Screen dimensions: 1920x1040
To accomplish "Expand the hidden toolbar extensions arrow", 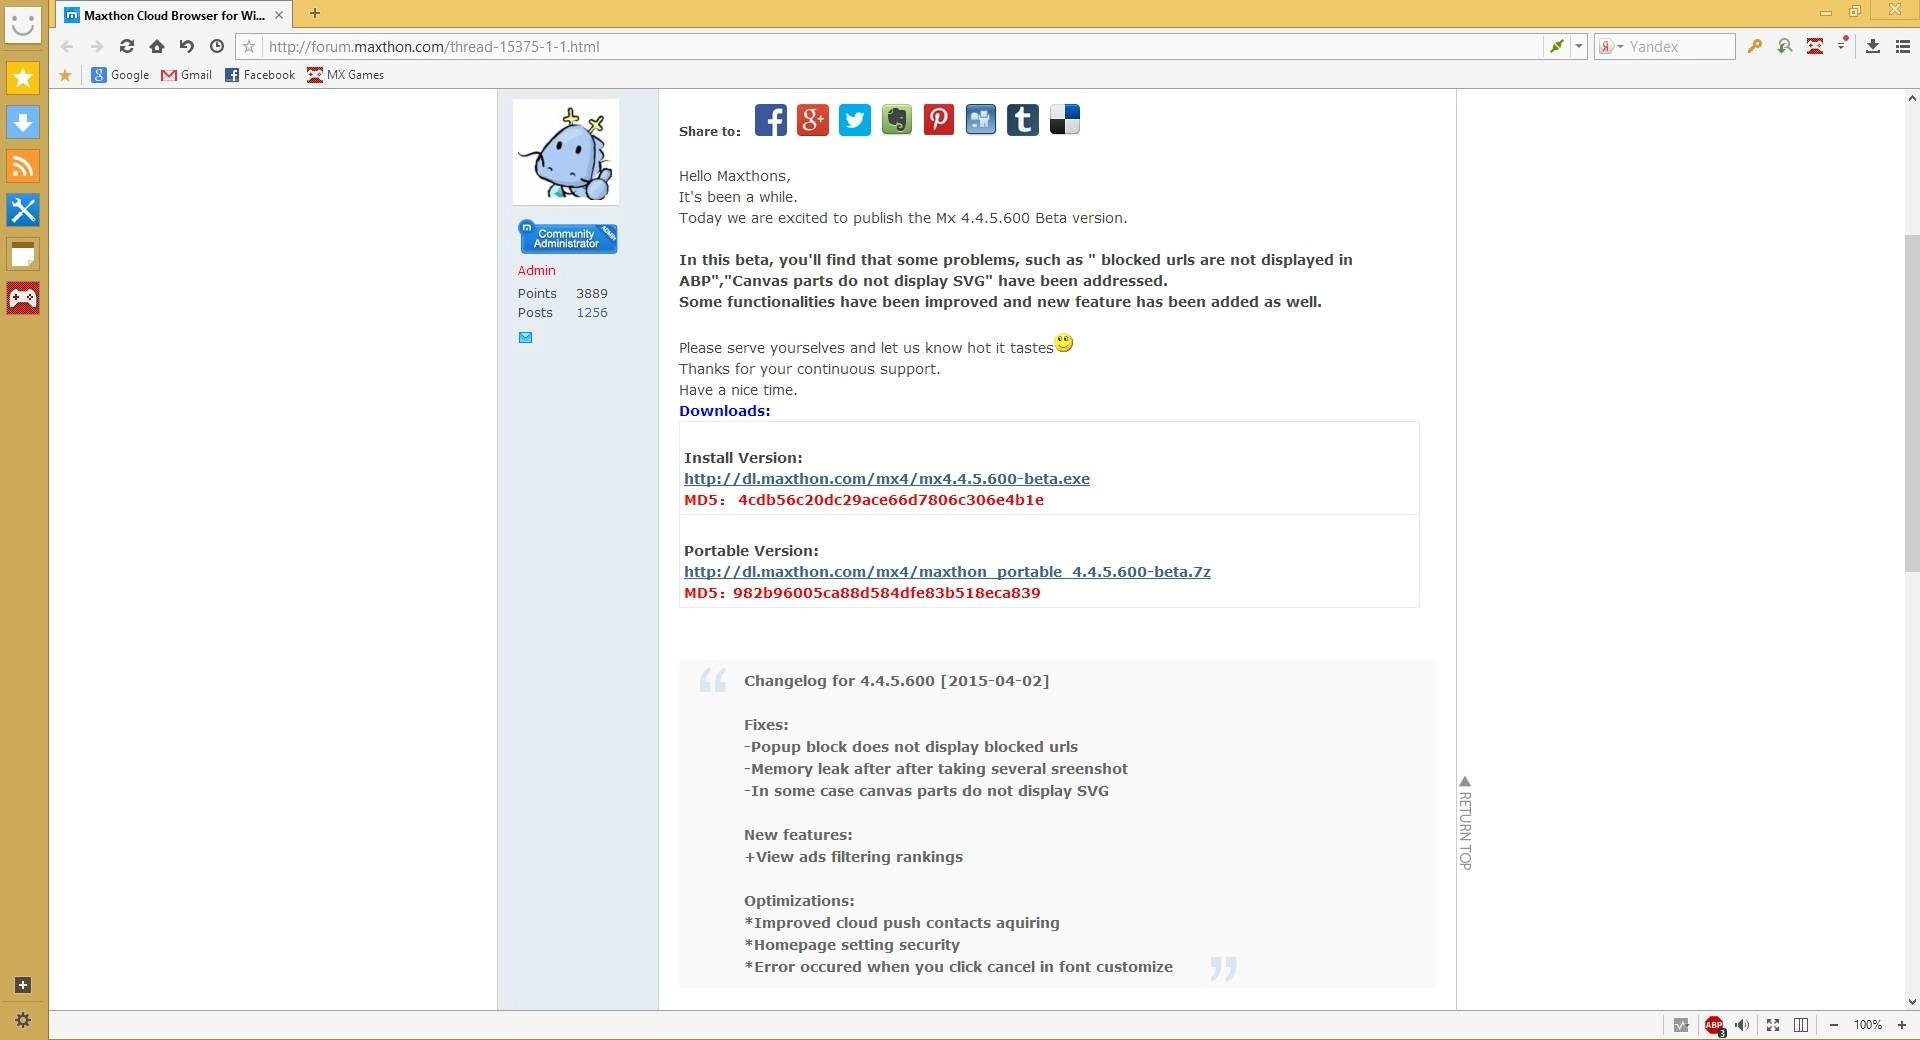I will click(x=1842, y=45).
